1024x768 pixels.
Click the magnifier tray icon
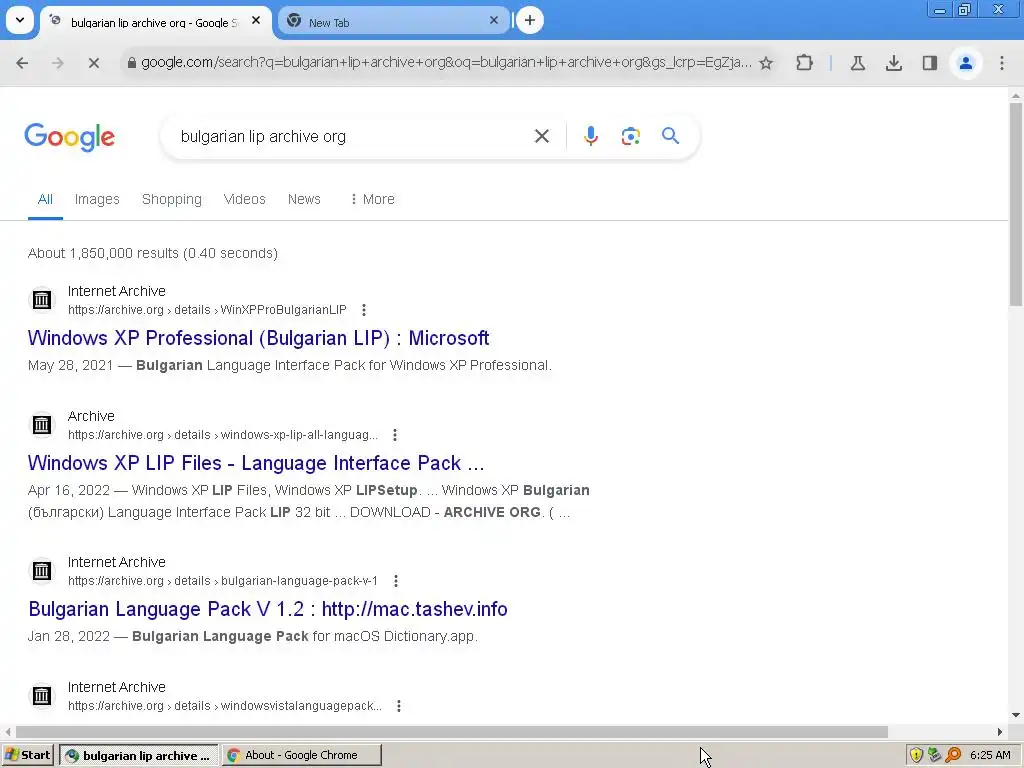tap(953, 755)
